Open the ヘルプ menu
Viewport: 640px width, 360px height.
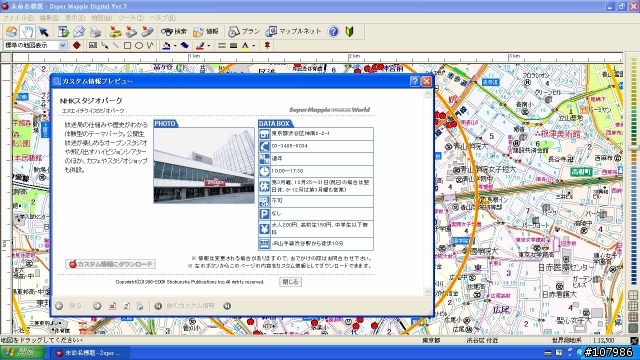click(x=162, y=18)
